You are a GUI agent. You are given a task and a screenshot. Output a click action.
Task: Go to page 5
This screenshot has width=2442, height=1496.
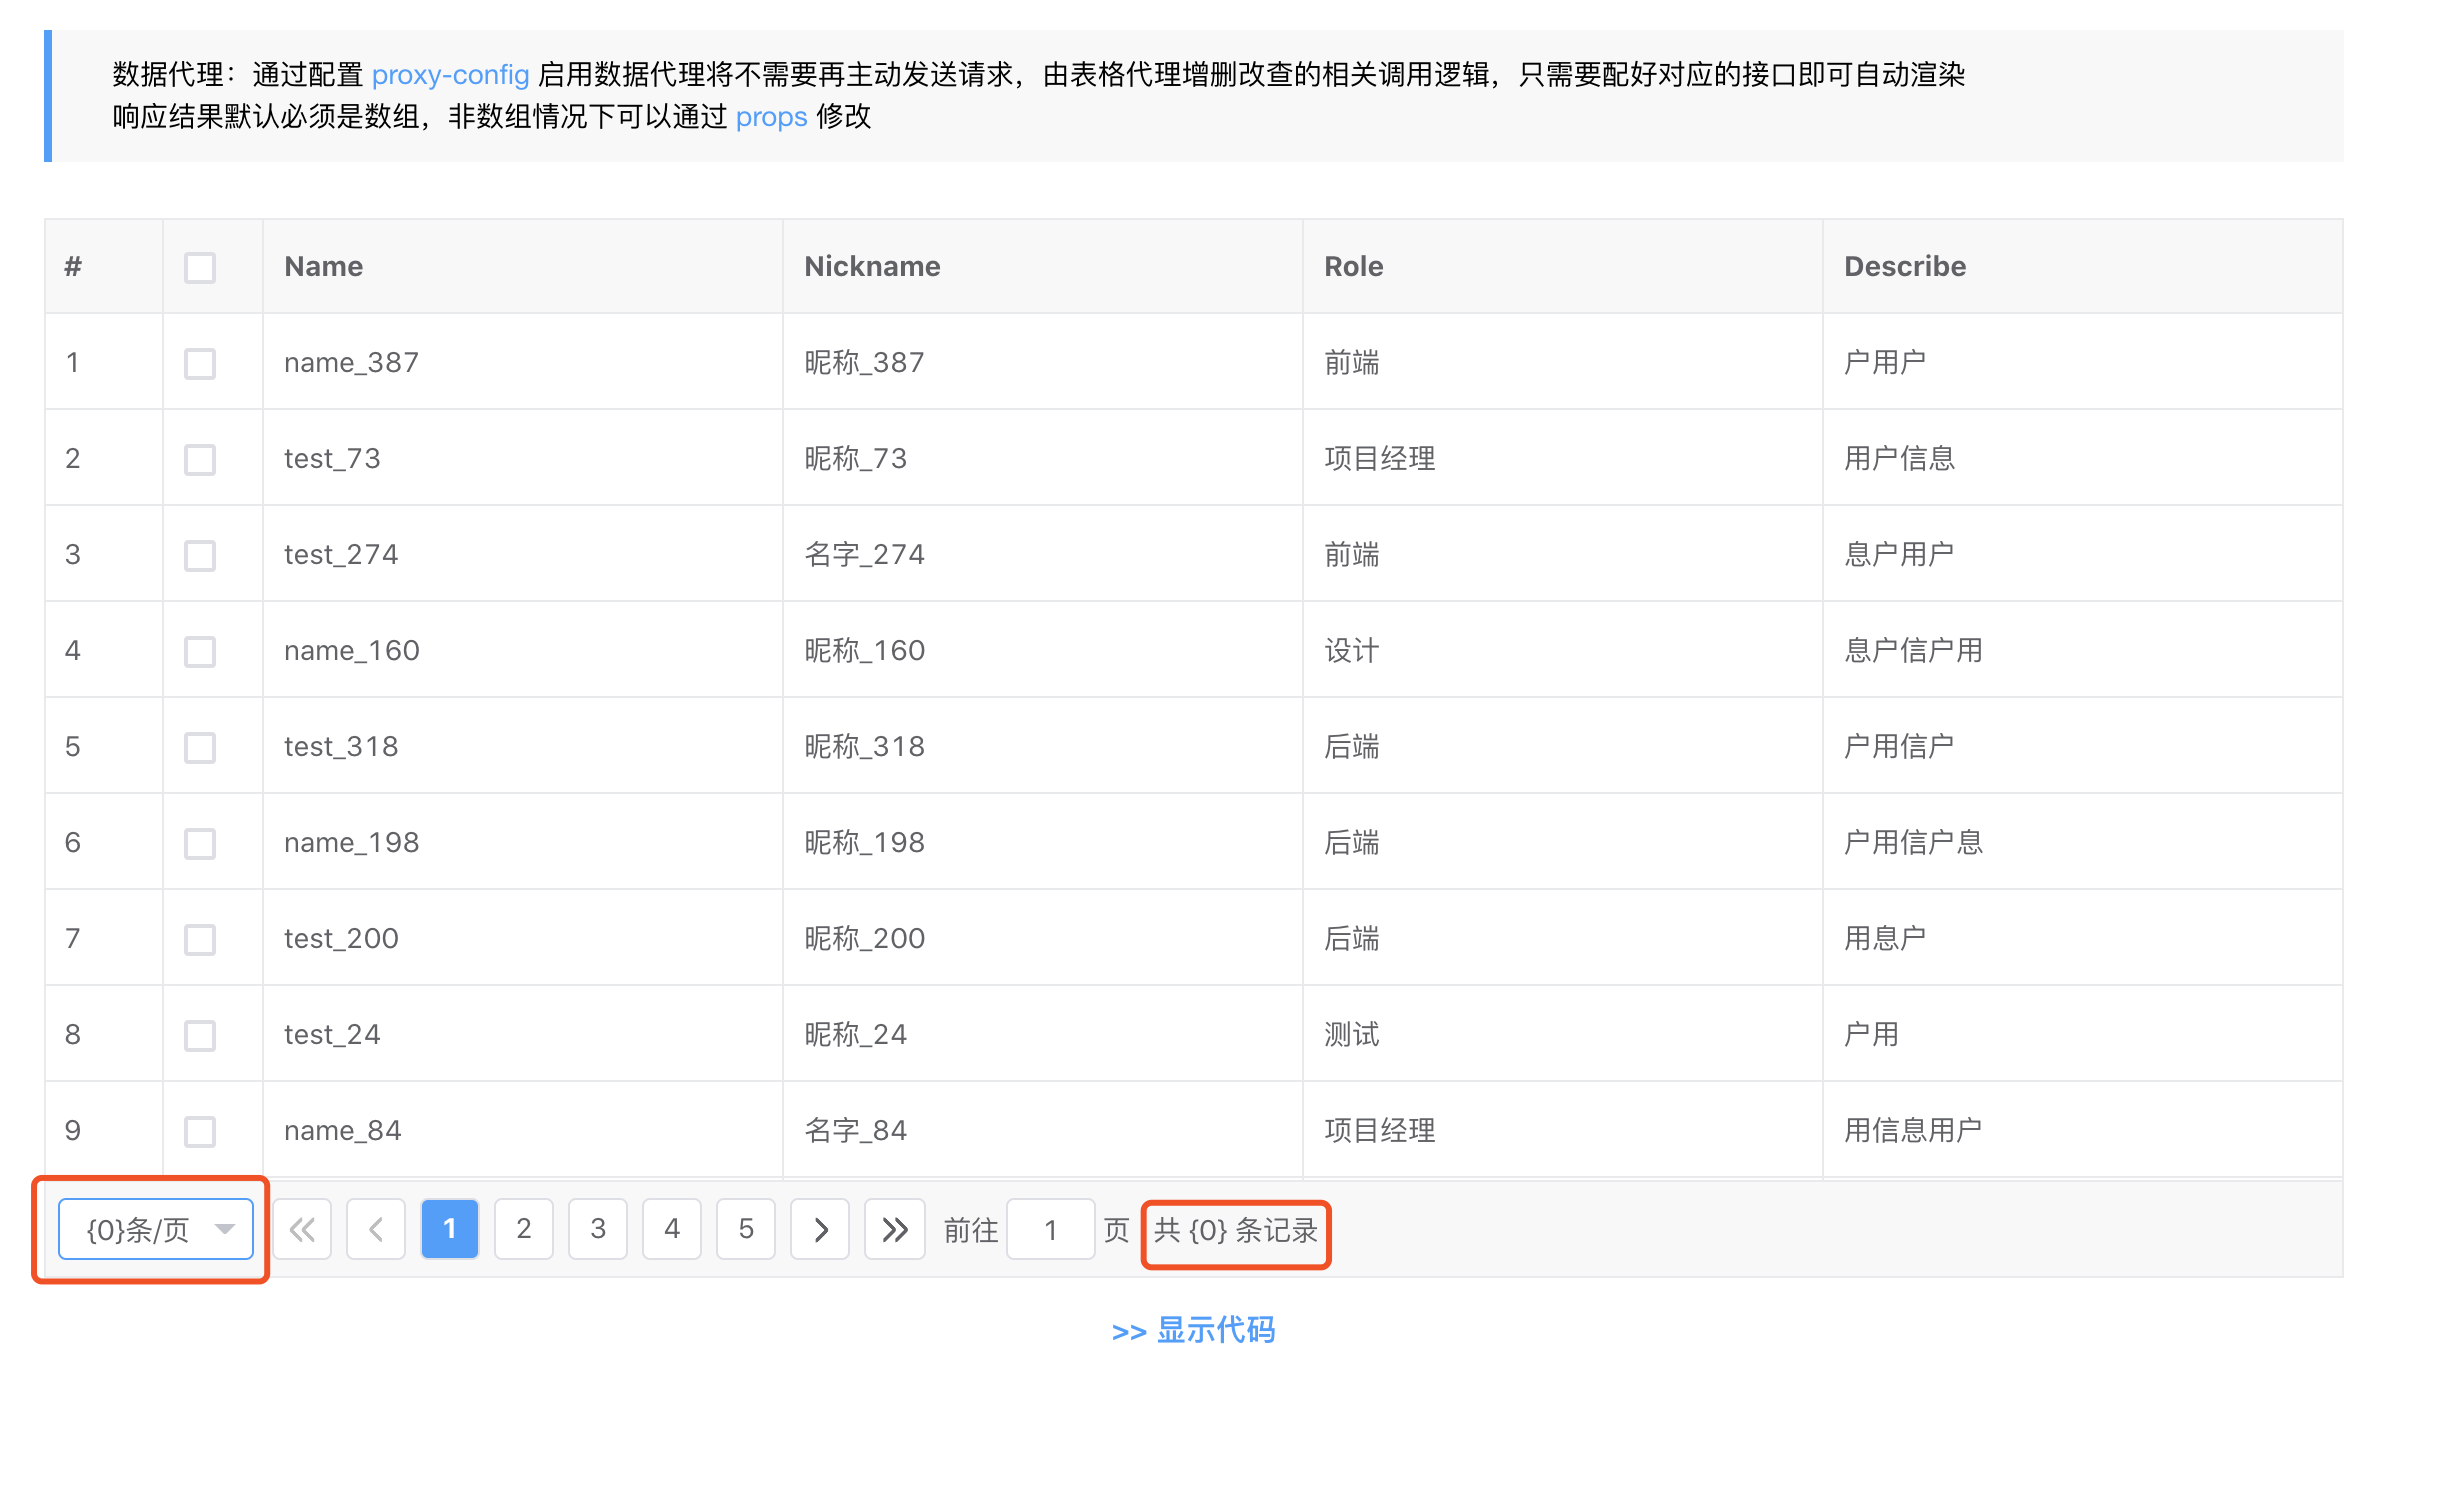pyautogui.click(x=746, y=1229)
